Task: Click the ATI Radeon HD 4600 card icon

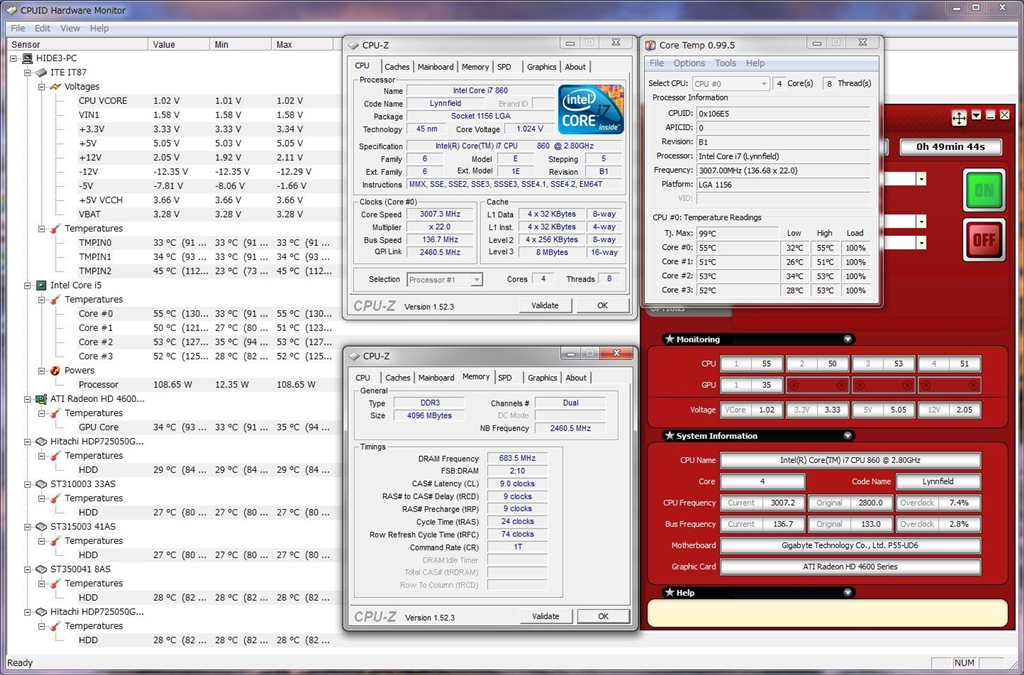Action: tap(41, 399)
